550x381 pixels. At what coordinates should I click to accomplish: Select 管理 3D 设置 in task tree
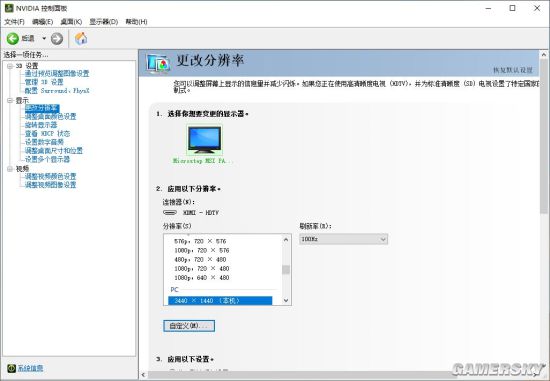[44, 82]
